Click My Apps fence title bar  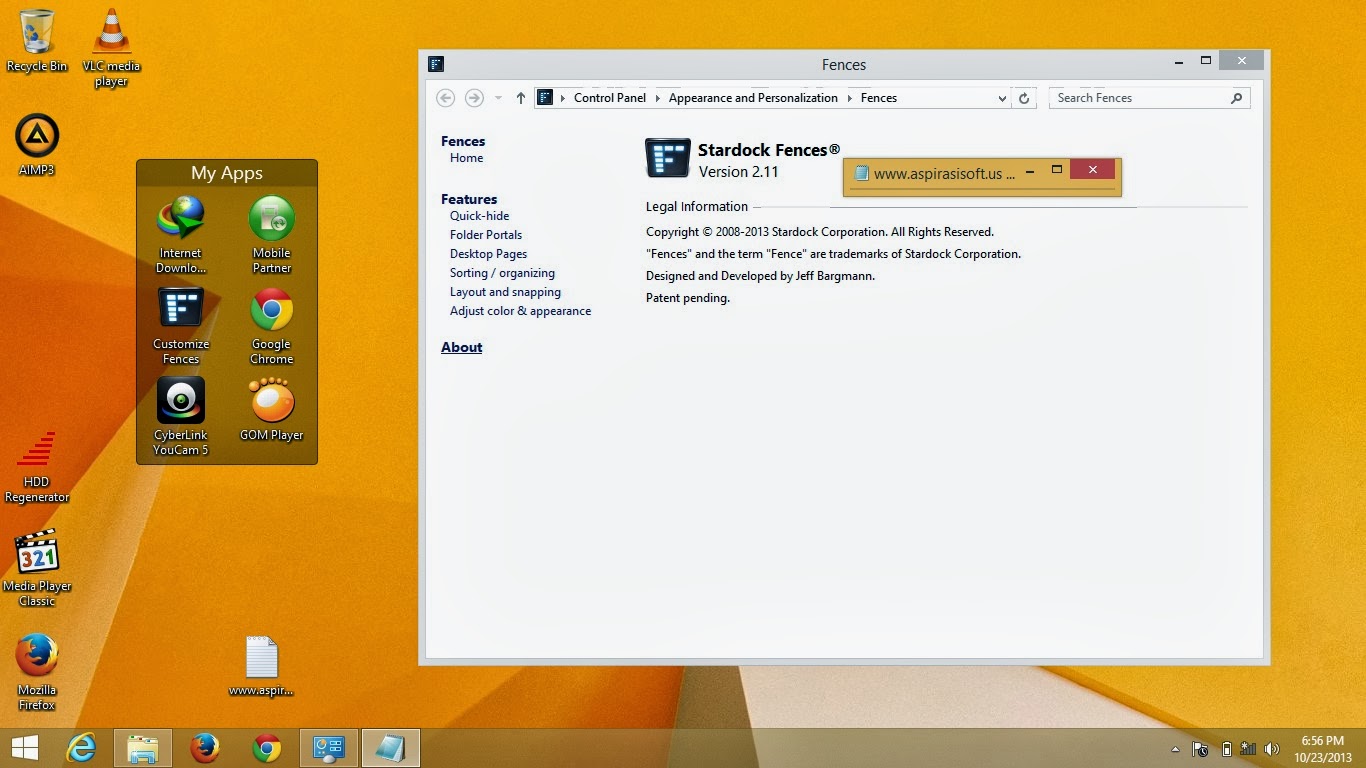click(x=227, y=173)
